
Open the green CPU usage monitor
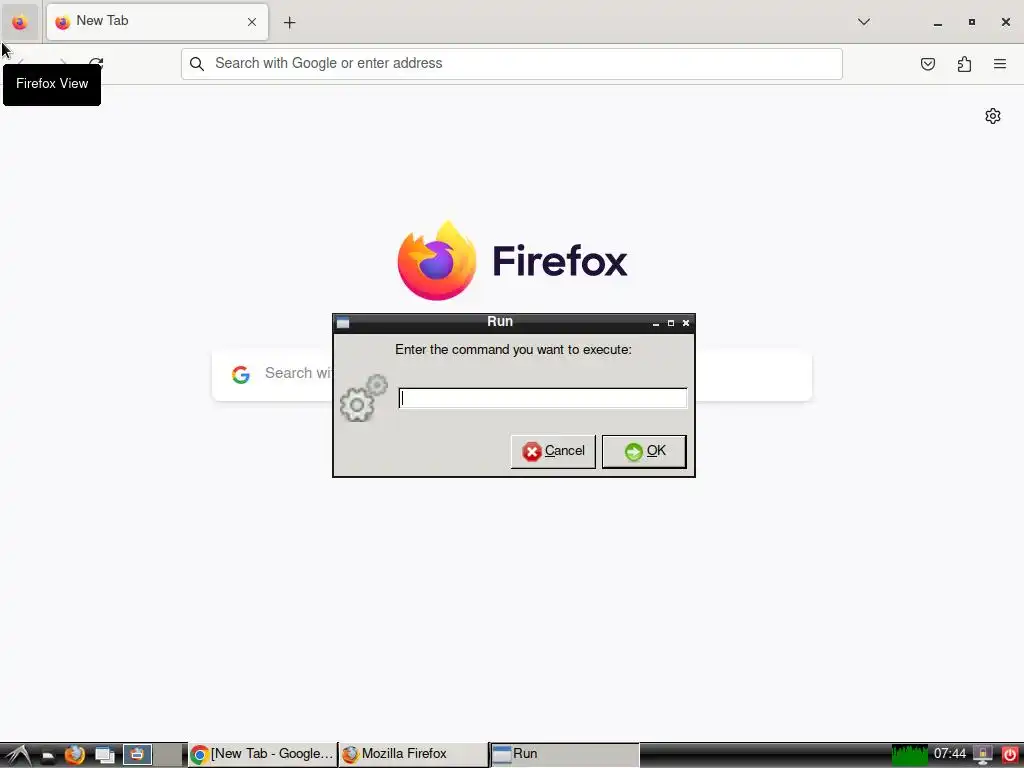coord(909,755)
